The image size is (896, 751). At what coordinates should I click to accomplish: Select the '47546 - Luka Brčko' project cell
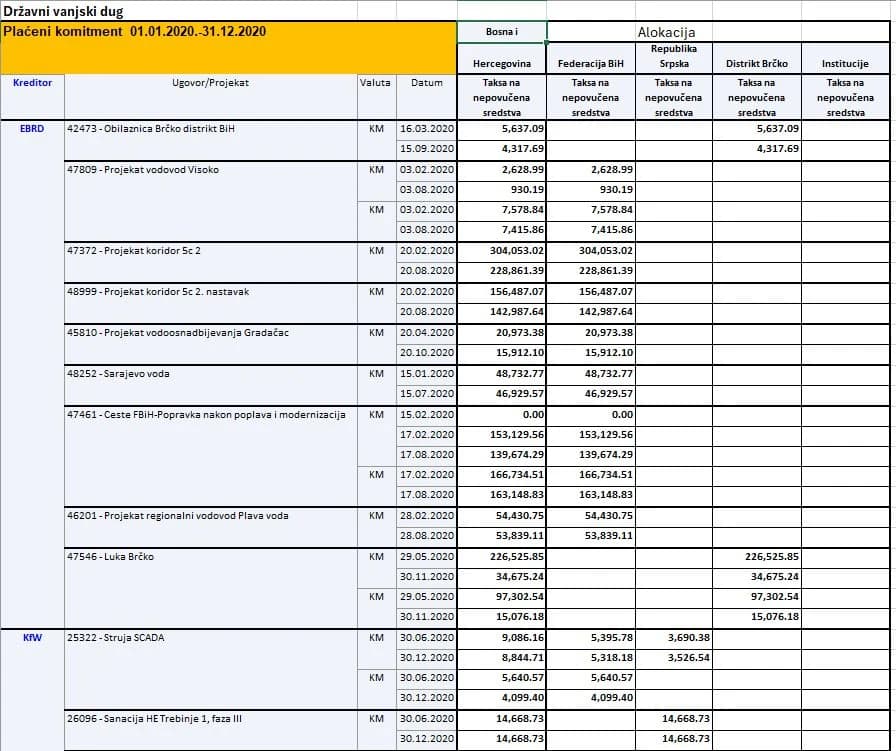211,588
